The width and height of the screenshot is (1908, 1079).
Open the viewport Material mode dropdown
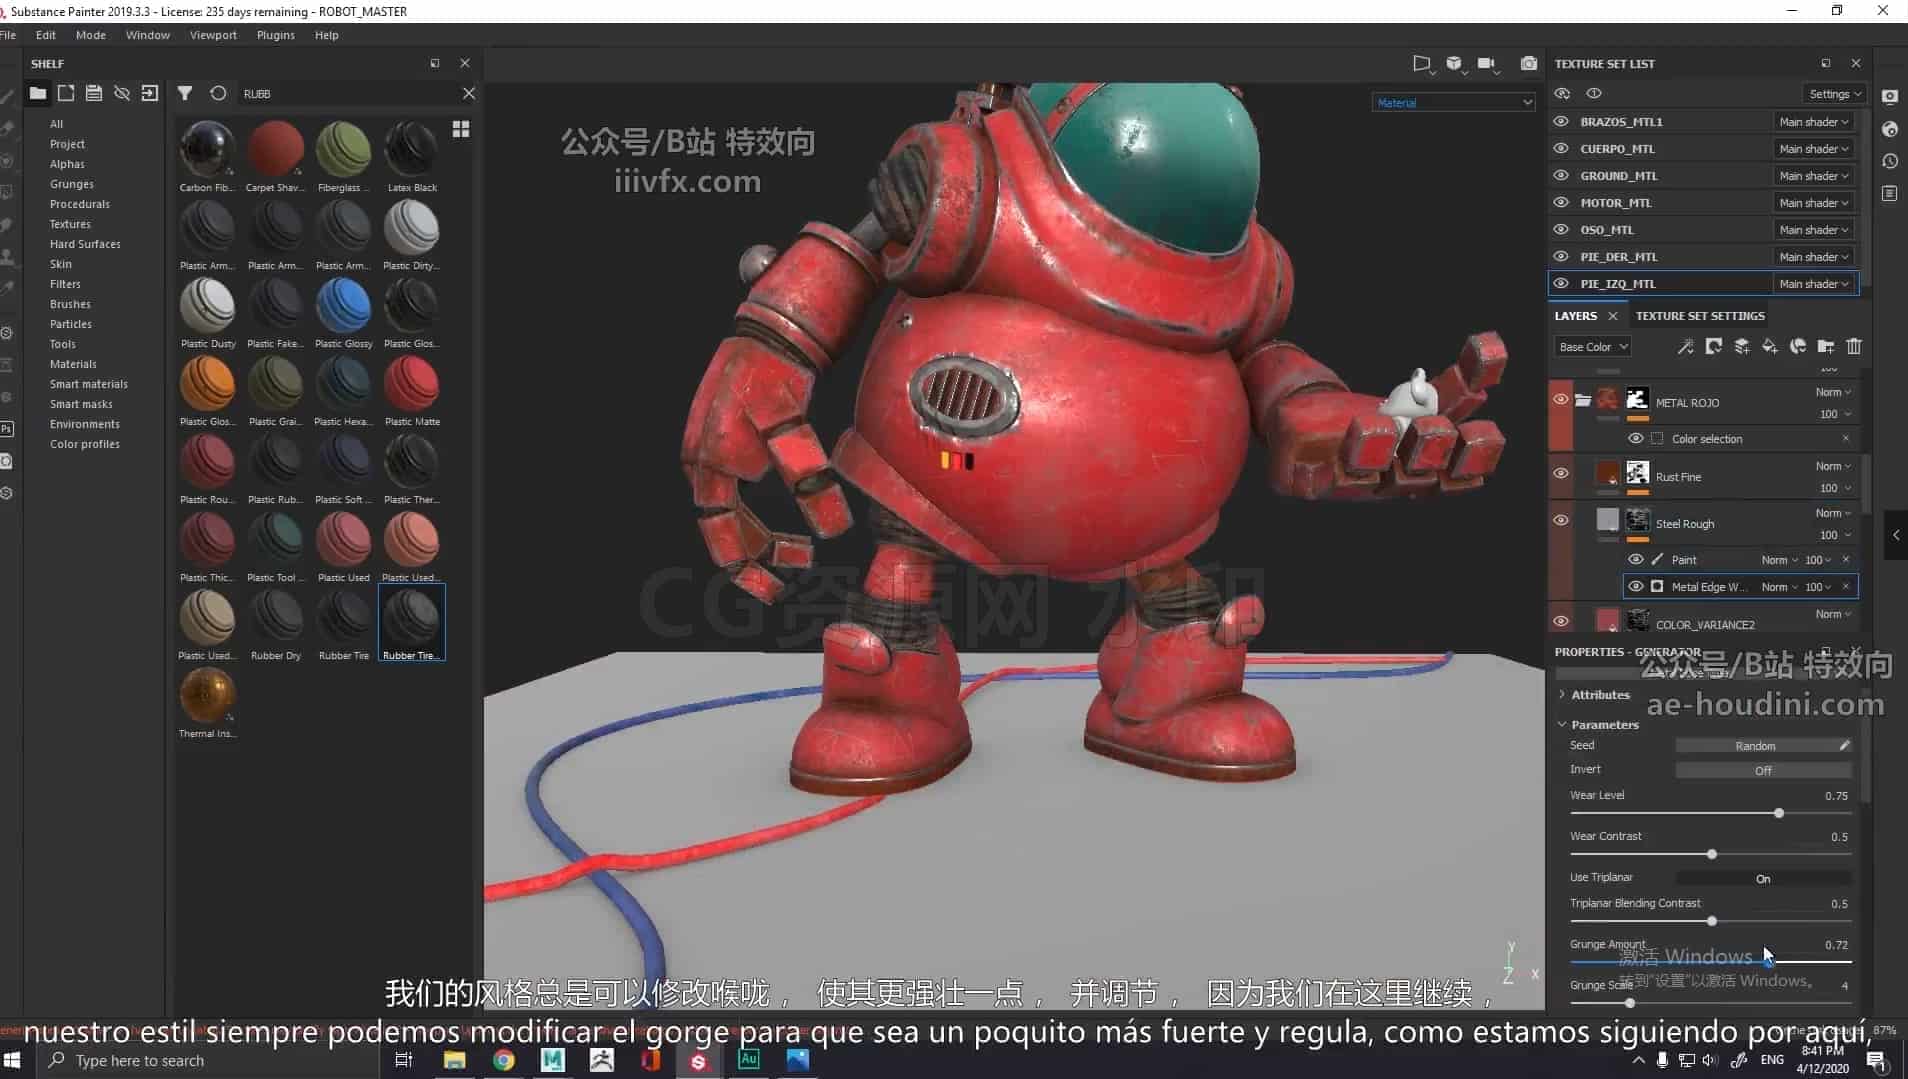(x=1453, y=102)
